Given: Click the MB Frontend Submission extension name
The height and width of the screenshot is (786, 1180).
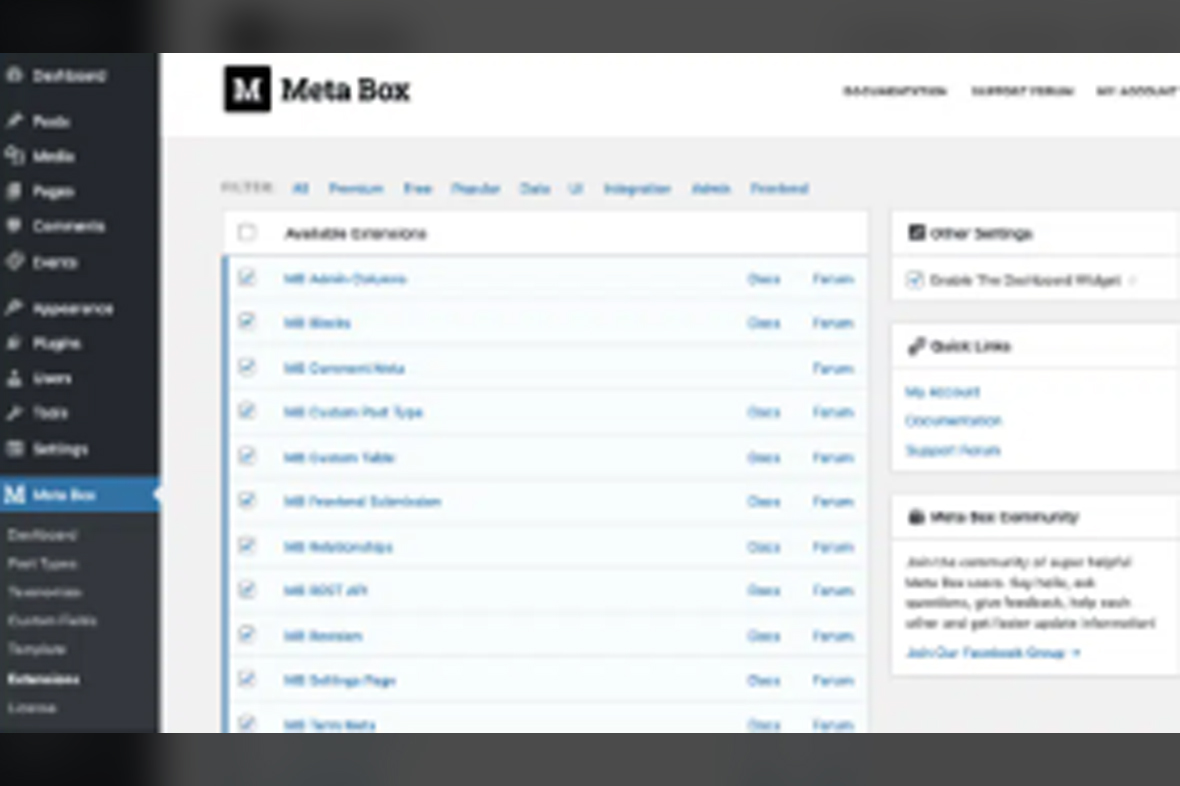Looking at the screenshot, I should pyautogui.click(x=362, y=501).
